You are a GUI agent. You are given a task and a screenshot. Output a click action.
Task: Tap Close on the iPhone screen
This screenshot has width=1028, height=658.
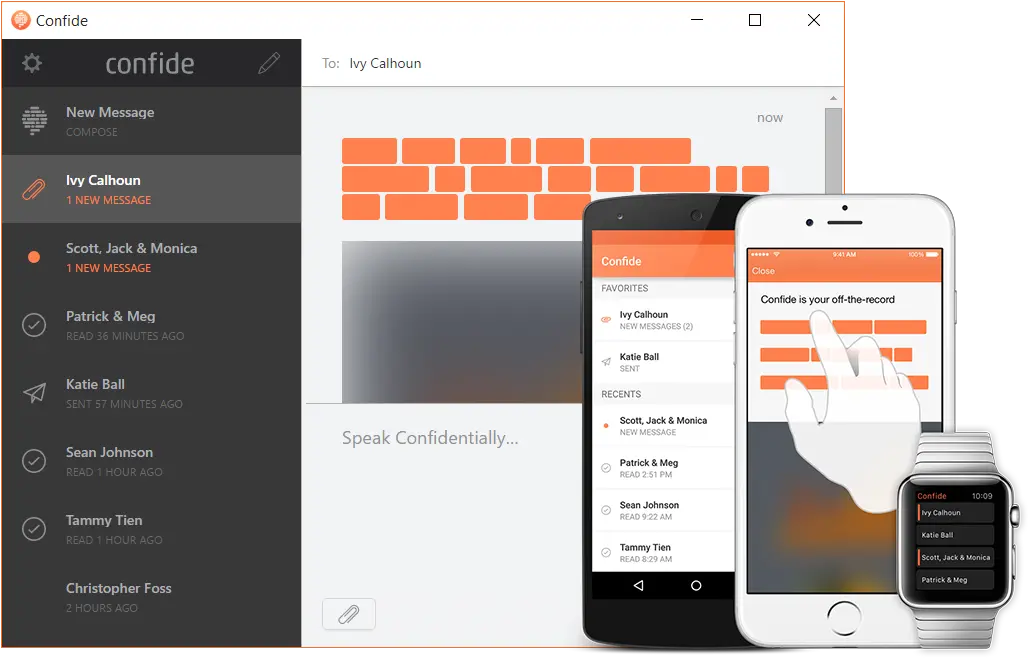763,271
